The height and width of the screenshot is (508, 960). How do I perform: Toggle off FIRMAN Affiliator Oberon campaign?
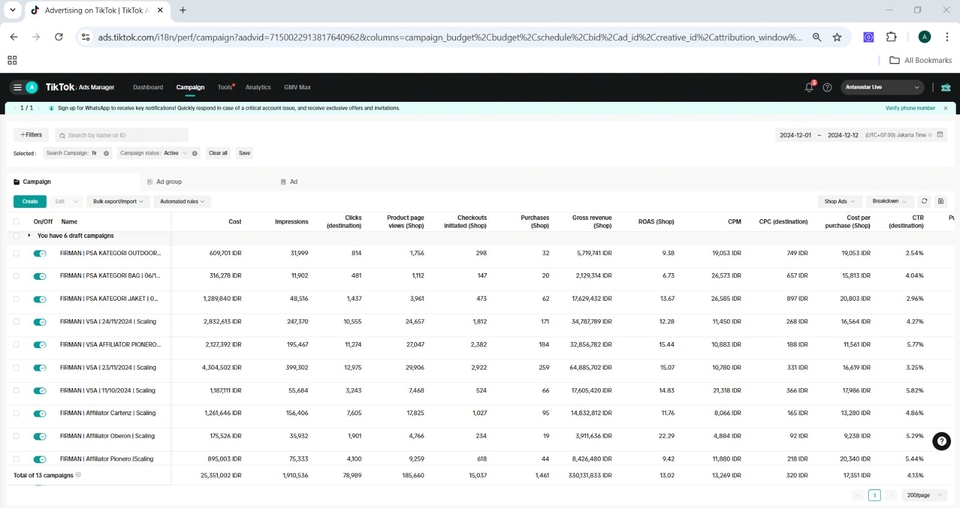click(40, 436)
